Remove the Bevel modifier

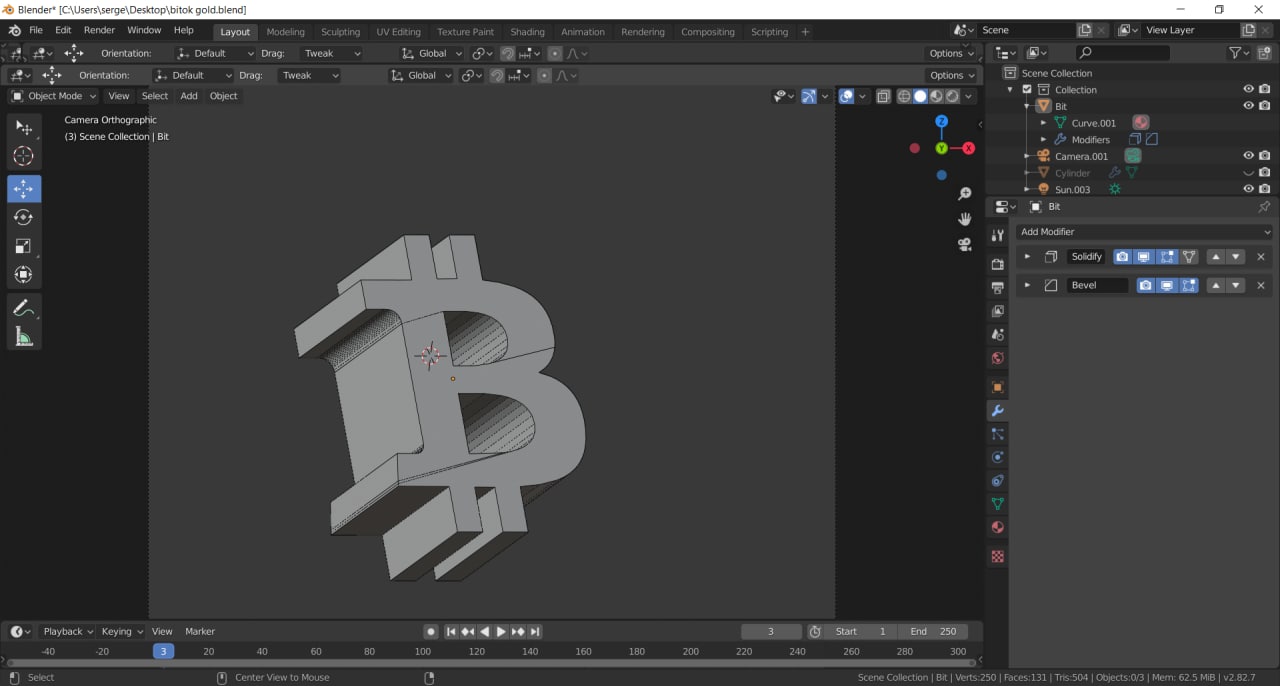pos(1260,285)
